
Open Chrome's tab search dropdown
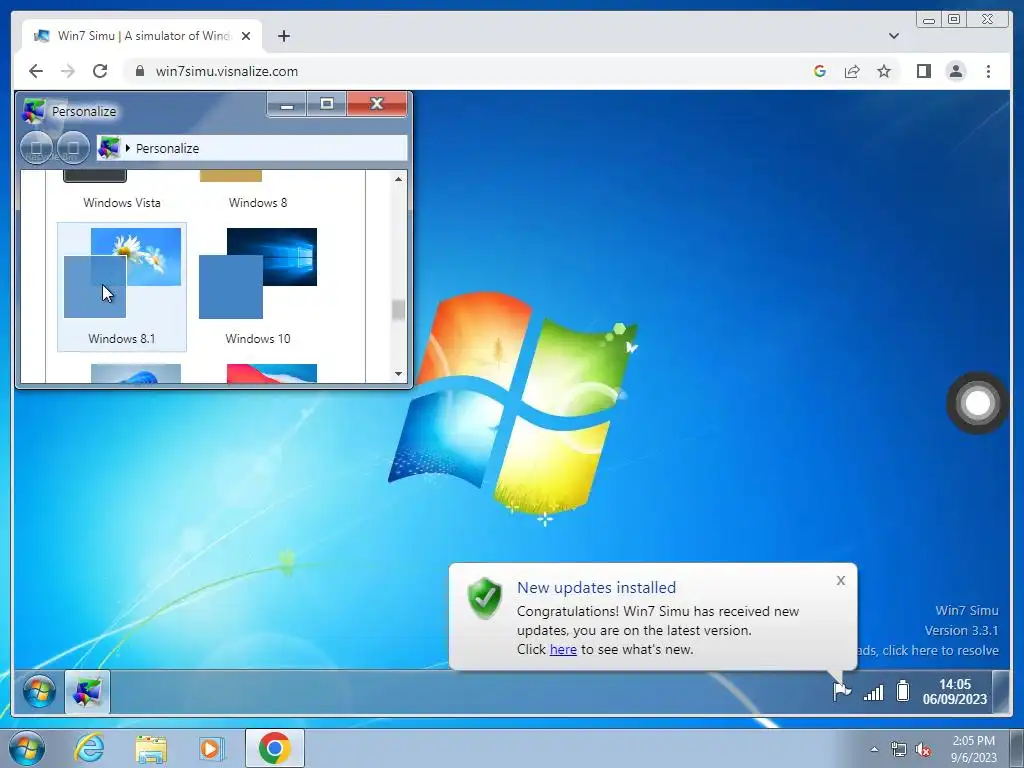point(894,36)
